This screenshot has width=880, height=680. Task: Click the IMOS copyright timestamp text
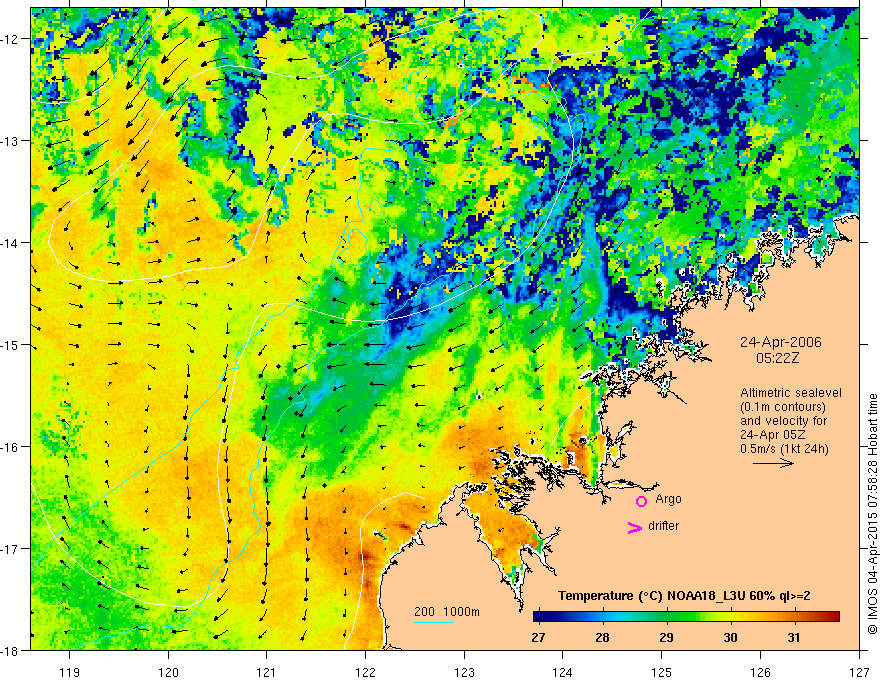(872, 514)
